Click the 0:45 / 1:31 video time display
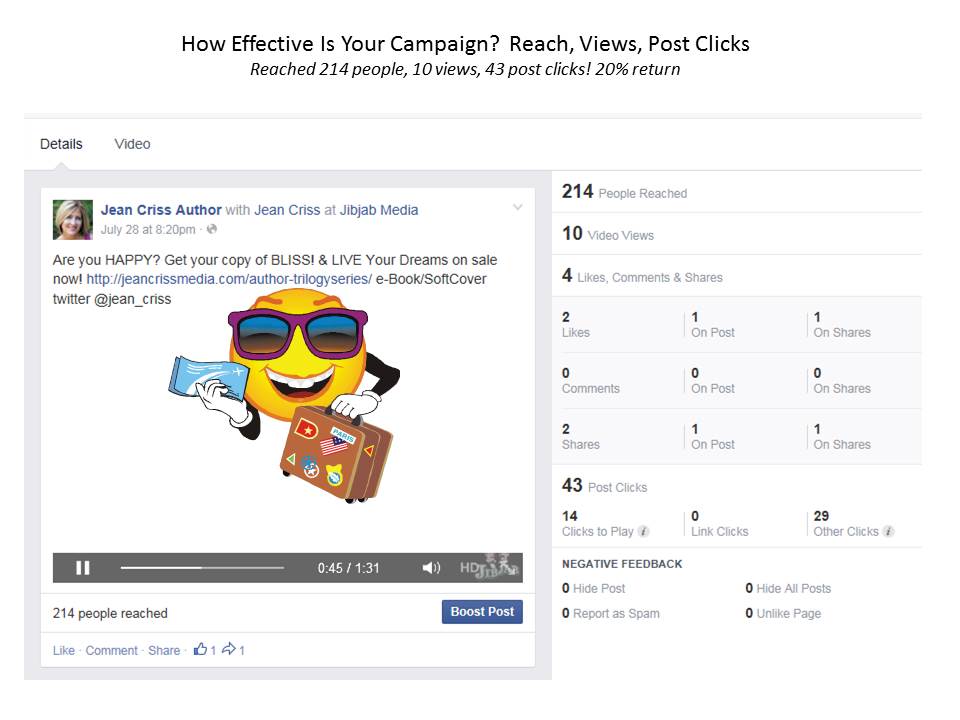The image size is (960, 720). tap(348, 568)
